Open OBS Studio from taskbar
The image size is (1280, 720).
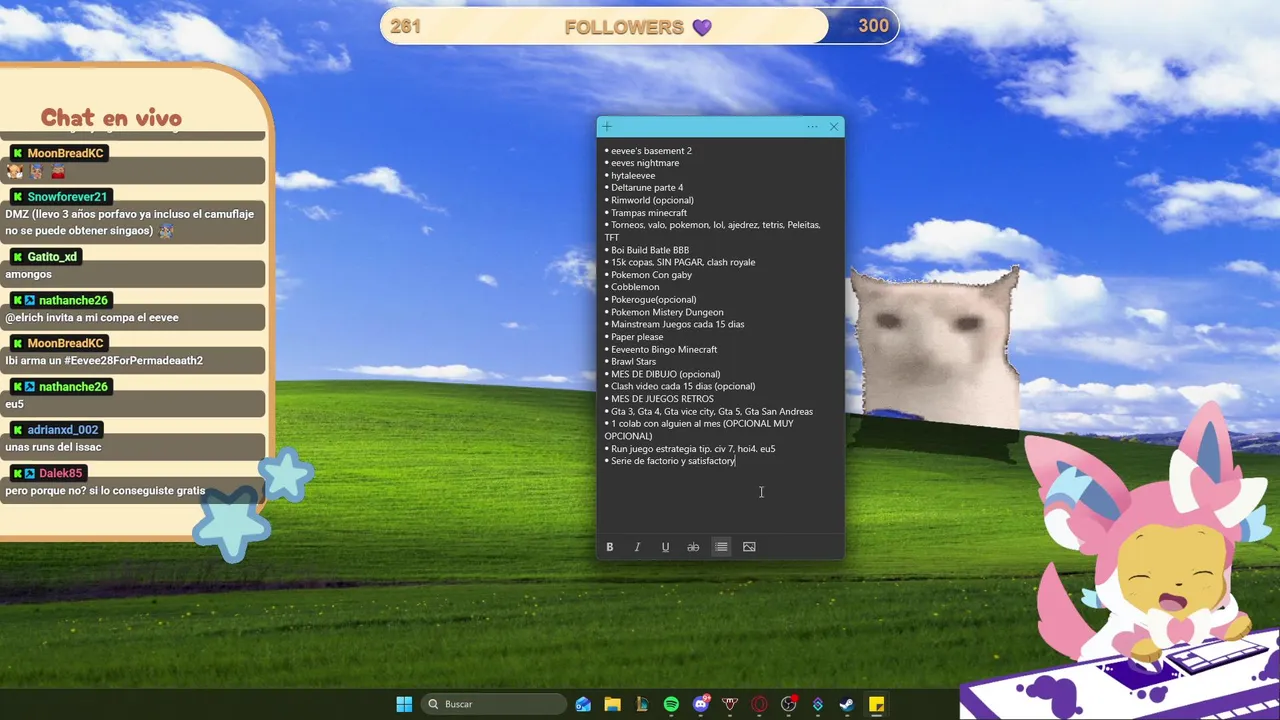coord(789,704)
